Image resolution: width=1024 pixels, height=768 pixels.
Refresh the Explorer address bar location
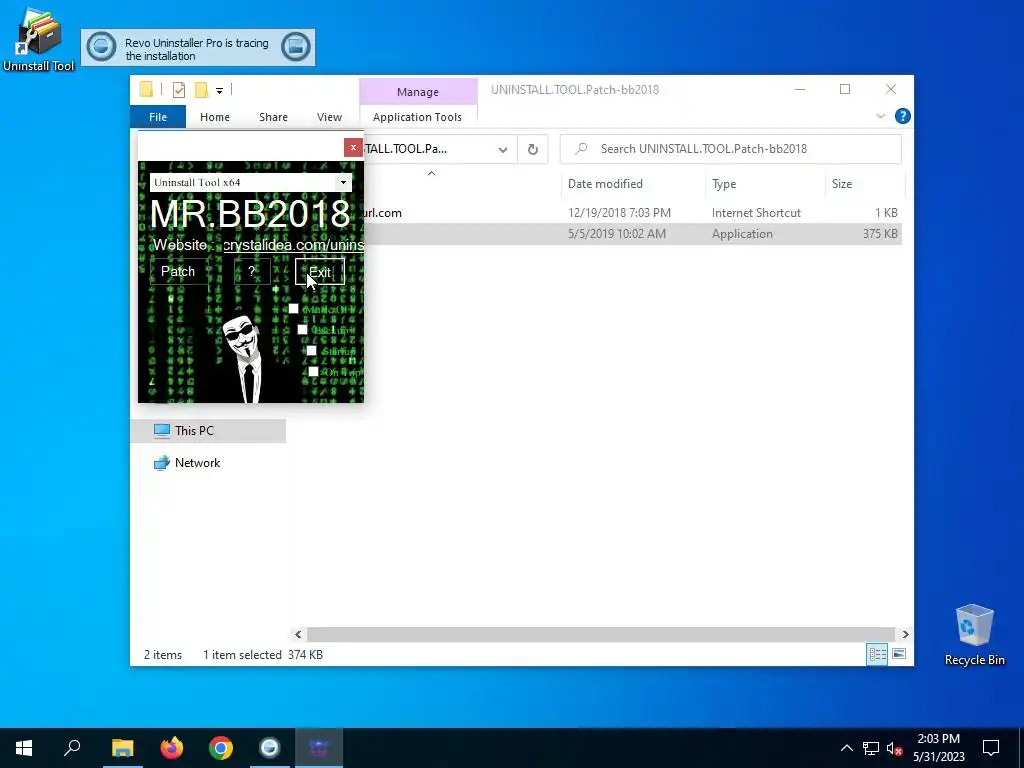[533, 149]
